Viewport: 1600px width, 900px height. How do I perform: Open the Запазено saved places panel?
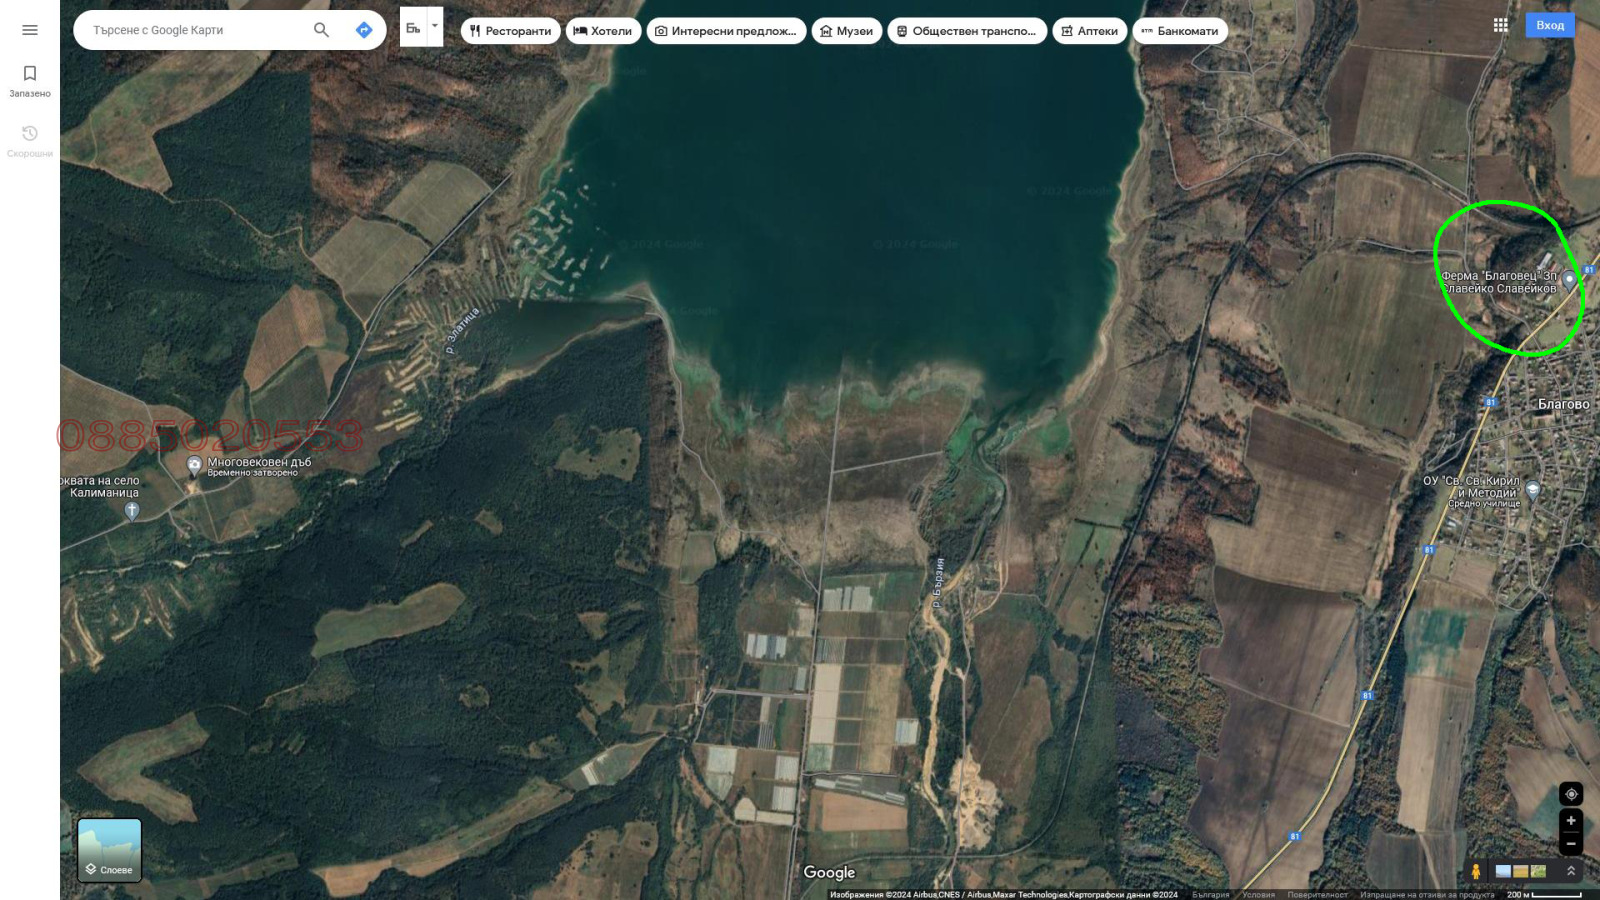click(x=30, y=80)
